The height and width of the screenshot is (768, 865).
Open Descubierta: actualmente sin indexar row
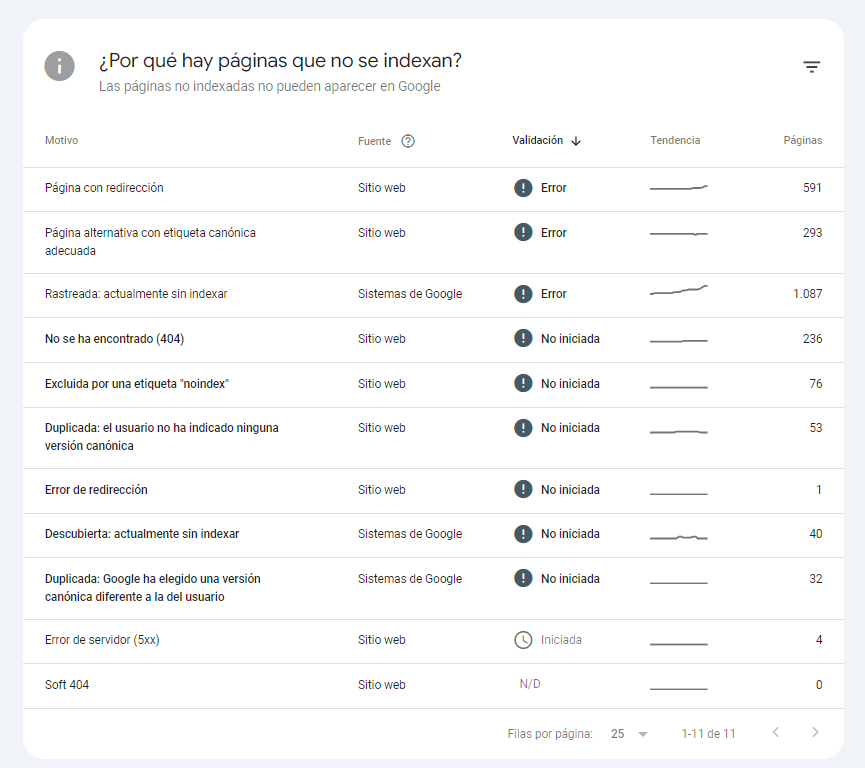click(142, 534)
